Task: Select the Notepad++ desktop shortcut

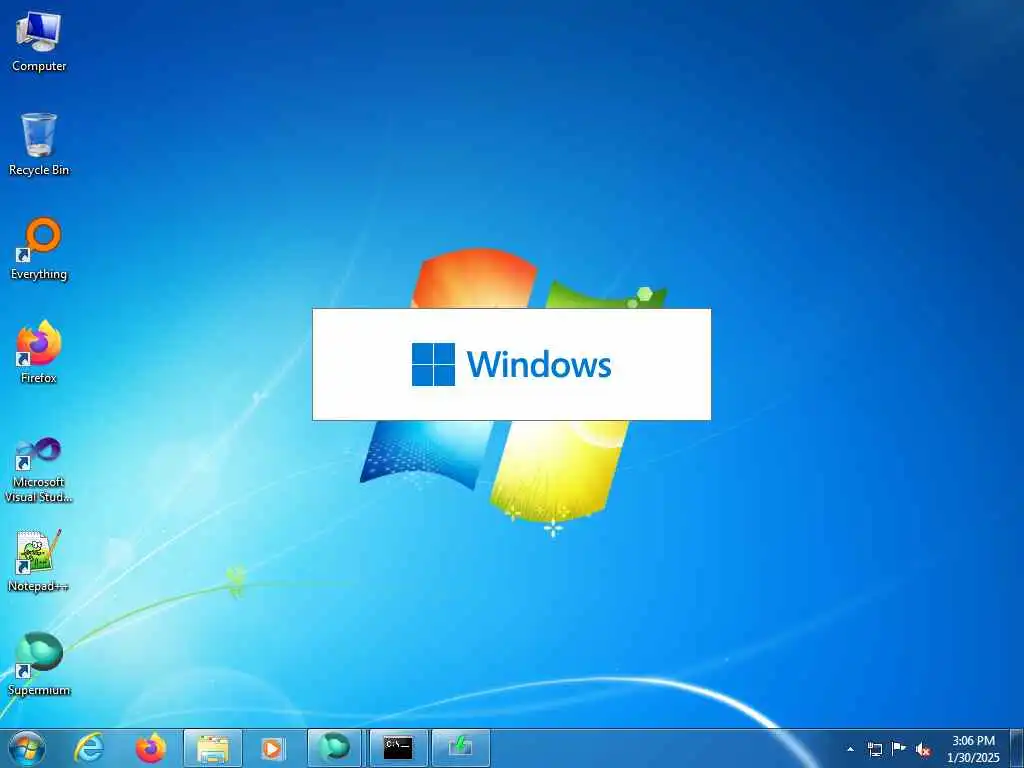Action: tap(39, 561)
